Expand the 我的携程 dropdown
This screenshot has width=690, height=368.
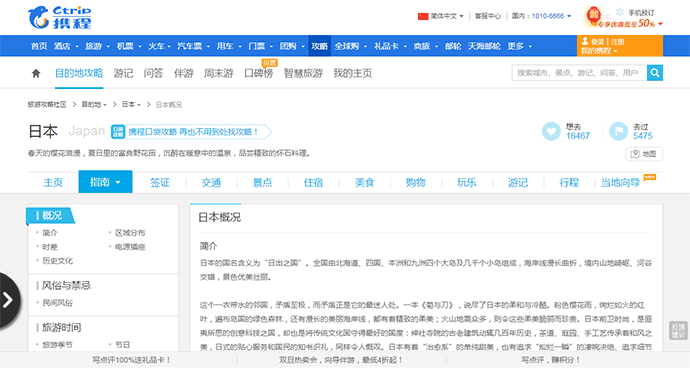pos(598,51)
